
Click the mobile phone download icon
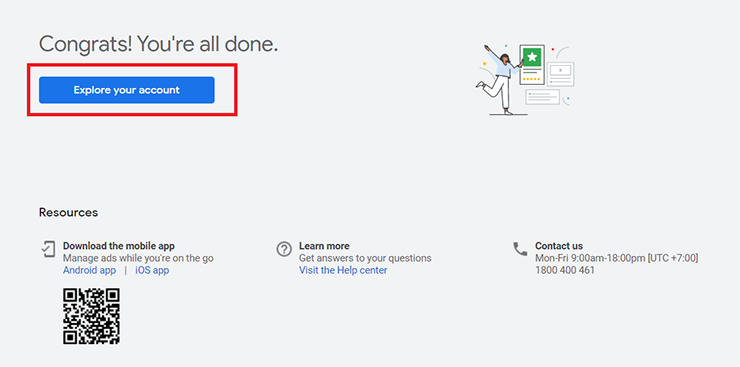tap(48, 249)
